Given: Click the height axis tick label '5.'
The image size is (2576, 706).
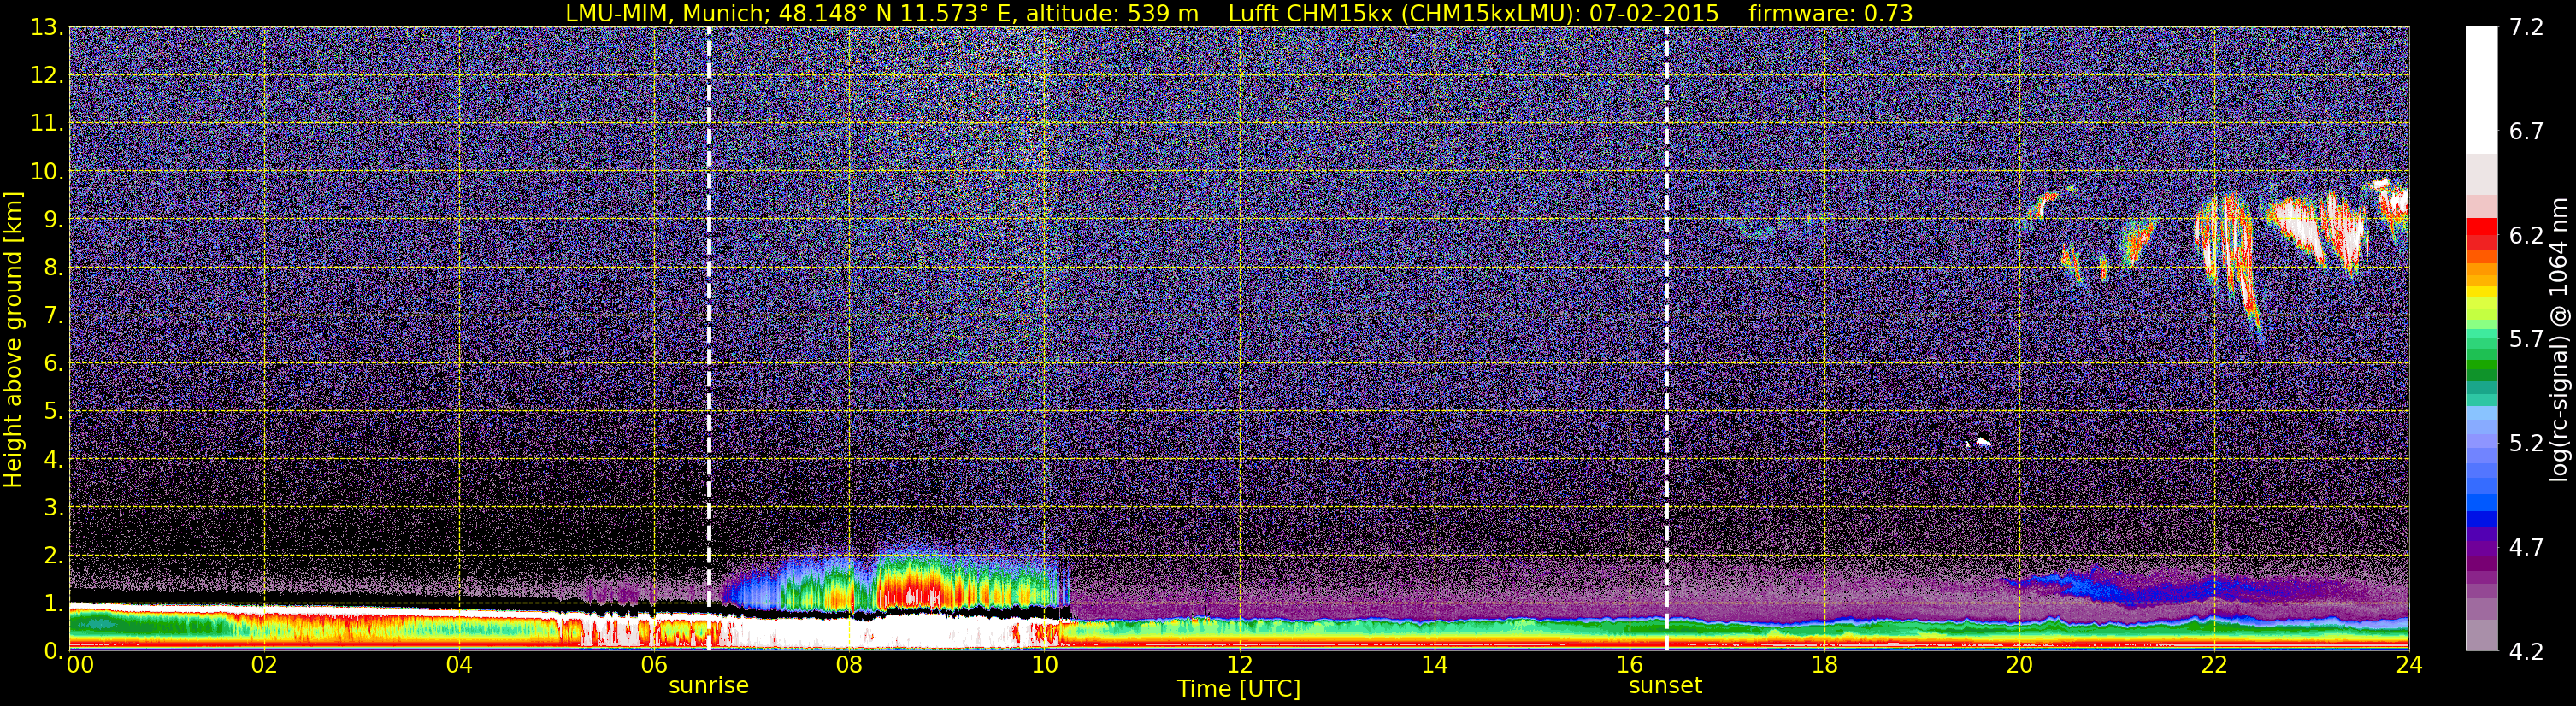Looking at the screenshot, I should (53, 412).
